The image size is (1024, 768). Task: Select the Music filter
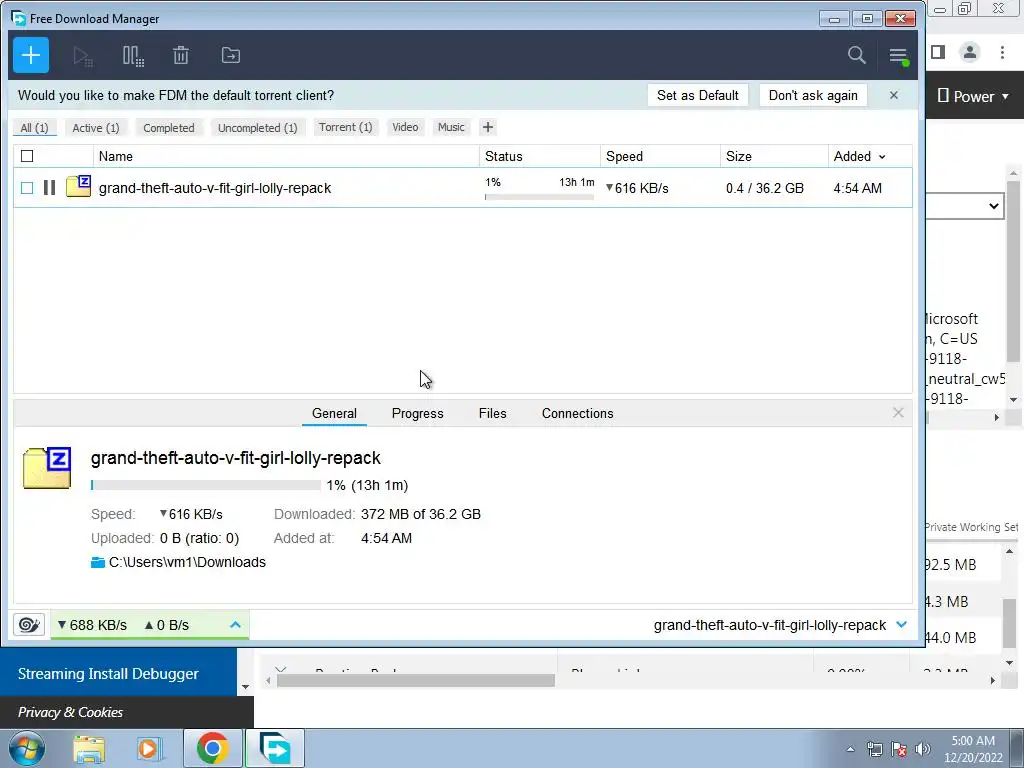click(x=451, y=127)
